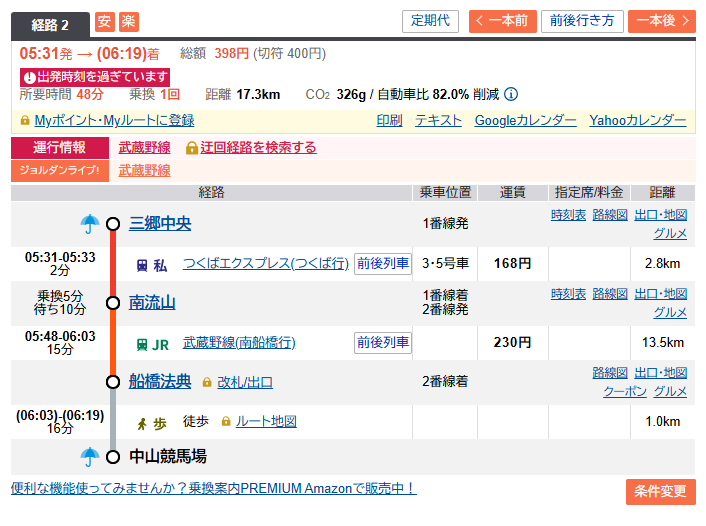This screenshot has height=526, width=706.
Task: Click the lock icon beside Myポイント・Myルートに登録
Action: click(x=25, y=120)
